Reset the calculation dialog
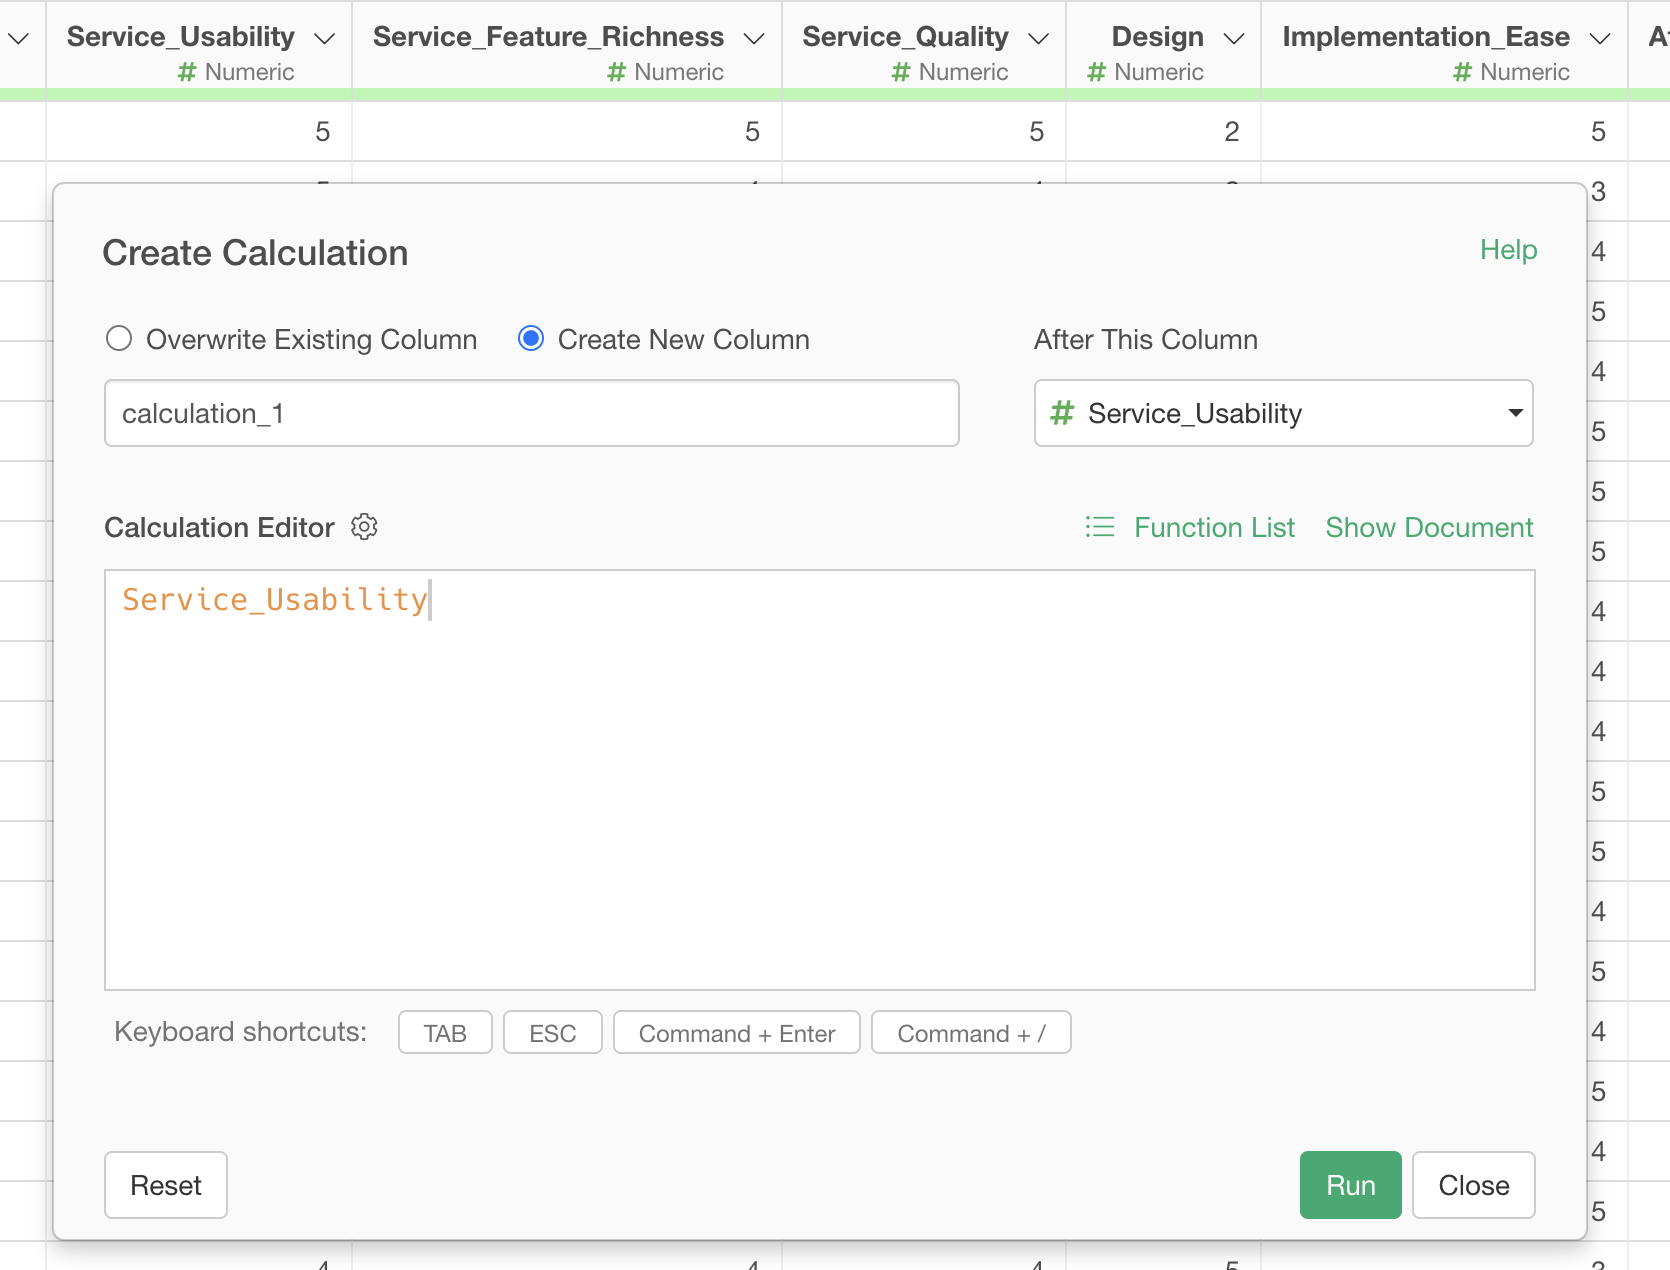Image resolution: width=1670 pixels, height=1270 pixels. tap(166, 1185)
